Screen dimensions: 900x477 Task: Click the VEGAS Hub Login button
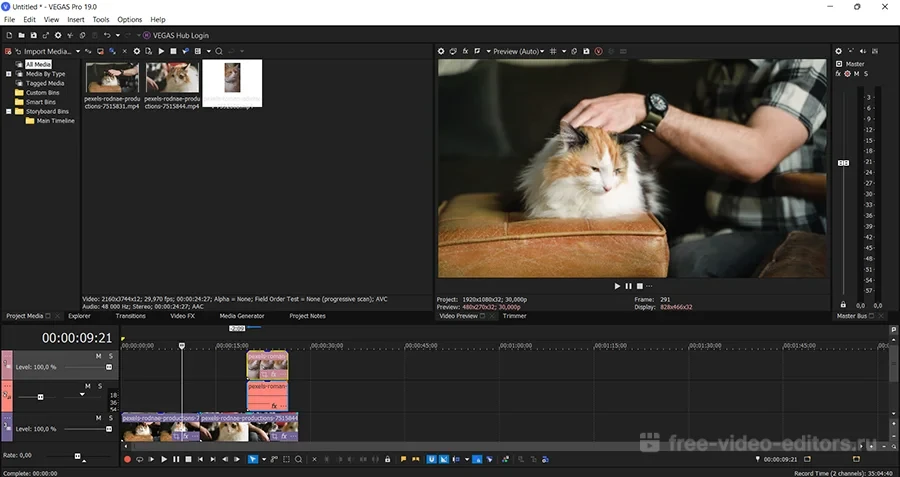[176, 35]
